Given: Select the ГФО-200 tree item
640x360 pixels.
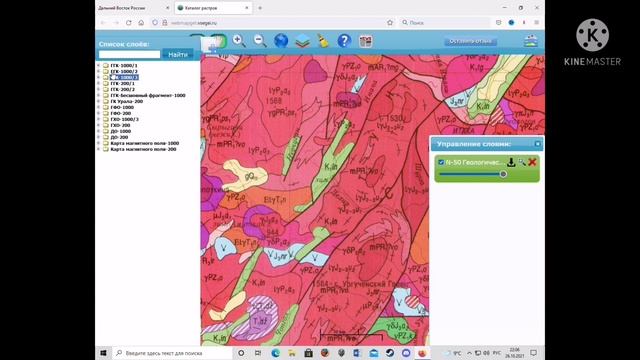Looking at the screenshot, I should pos(121,113).
